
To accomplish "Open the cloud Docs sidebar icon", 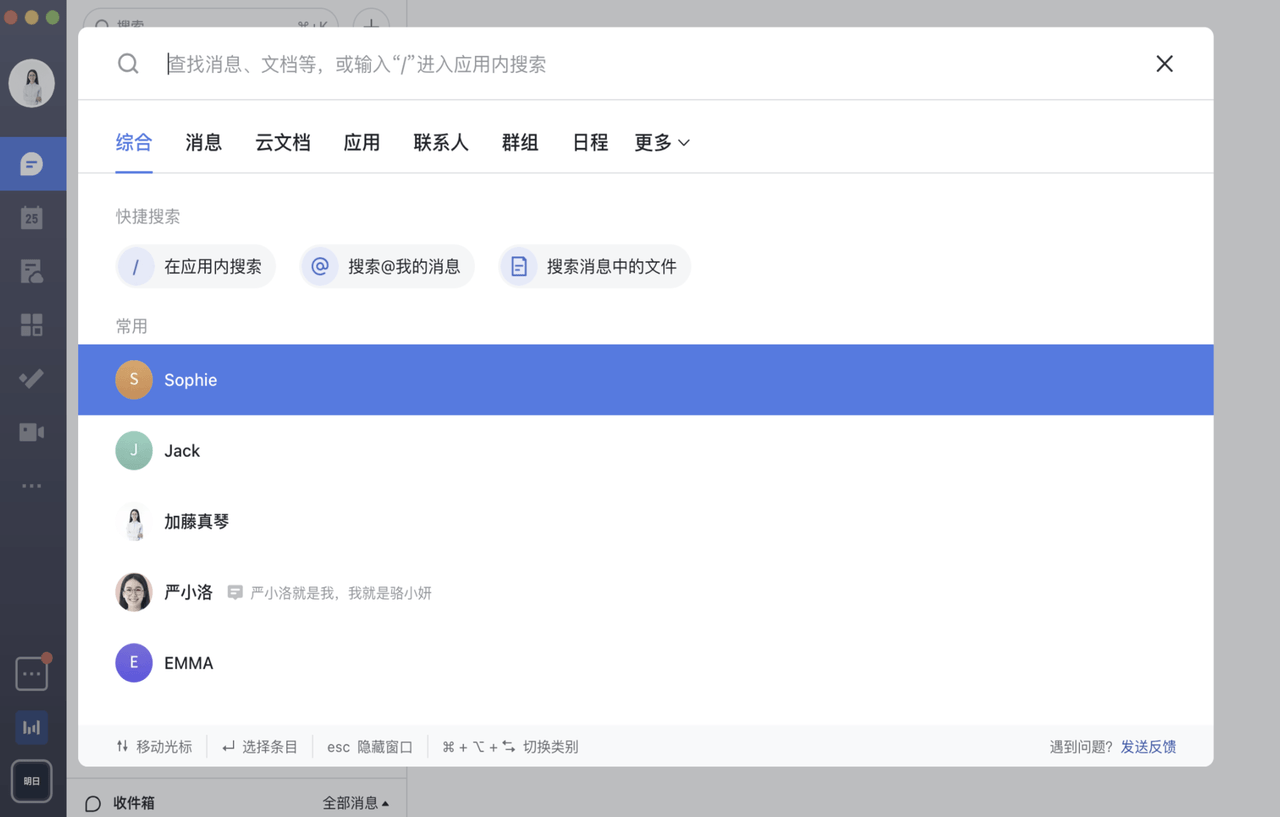I will [32, 271].
